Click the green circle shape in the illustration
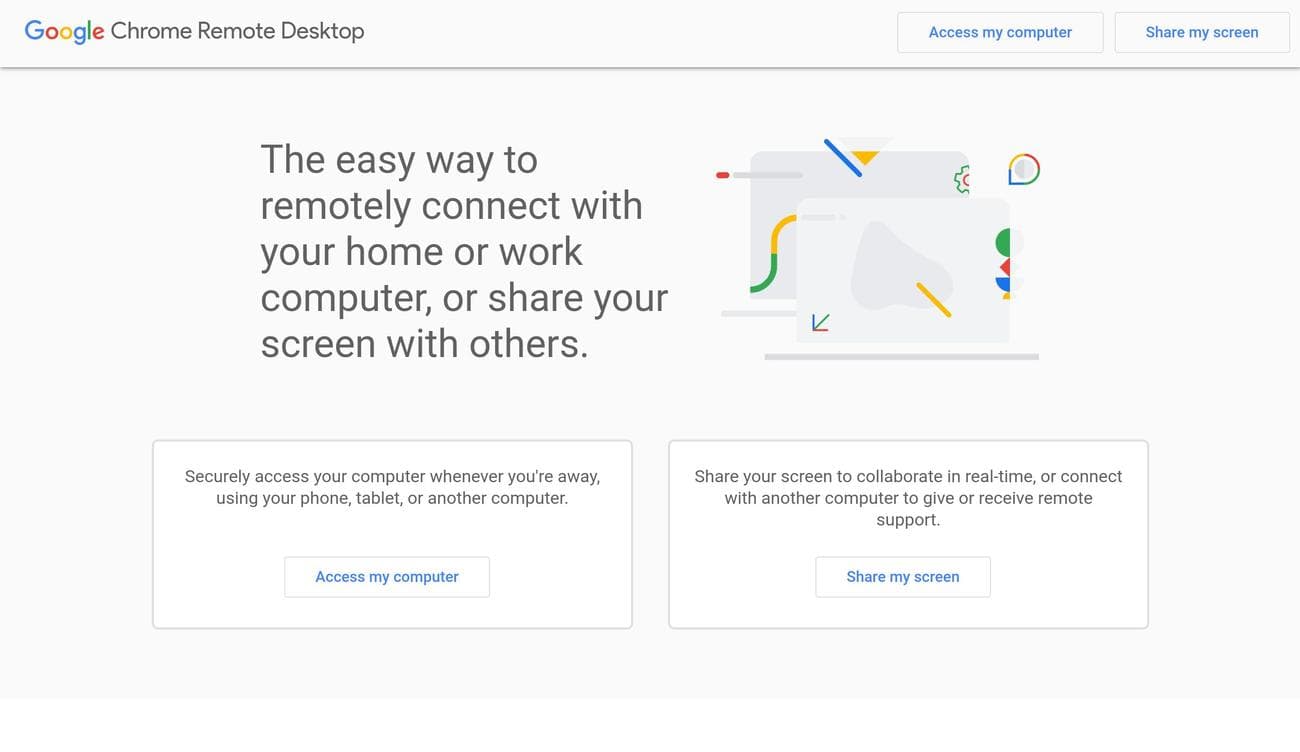 [1003, 240]
